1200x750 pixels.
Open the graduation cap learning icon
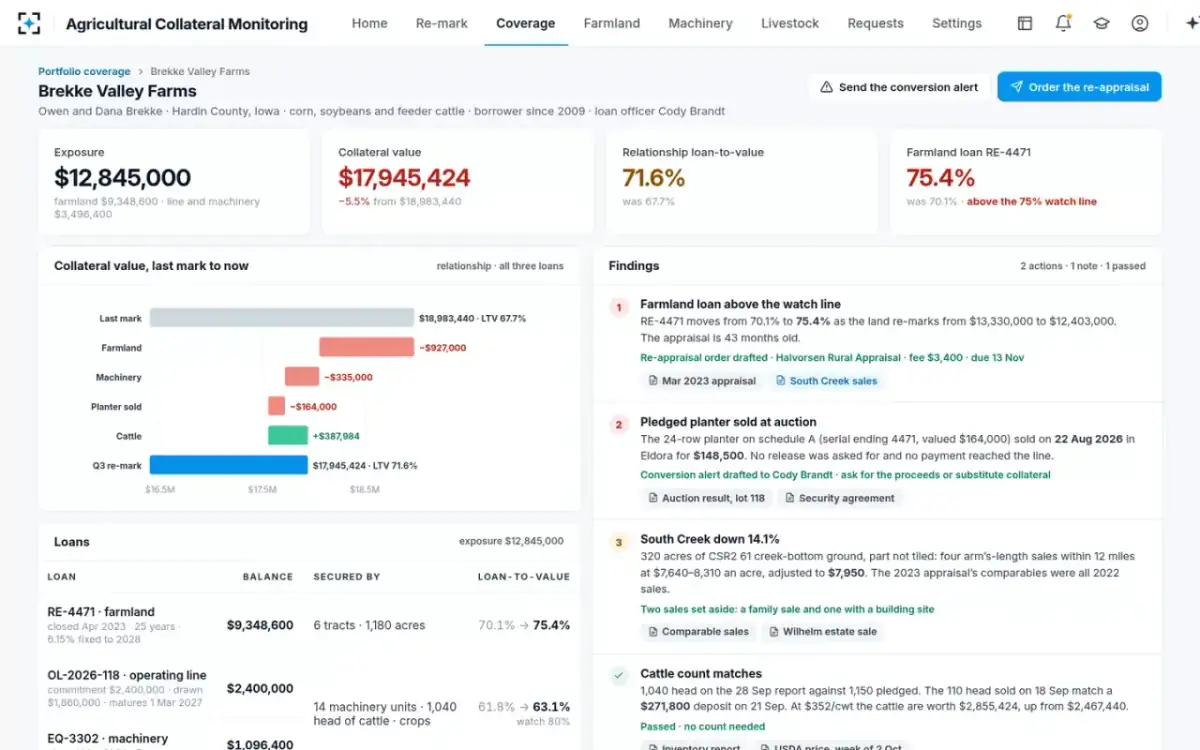point(1101,23)
